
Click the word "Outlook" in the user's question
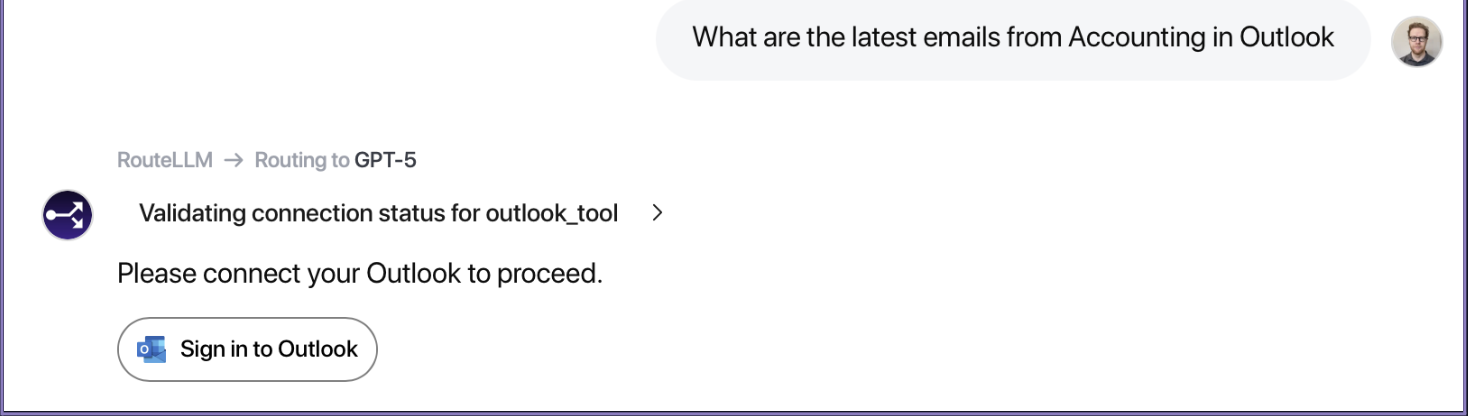point(1287,38)
